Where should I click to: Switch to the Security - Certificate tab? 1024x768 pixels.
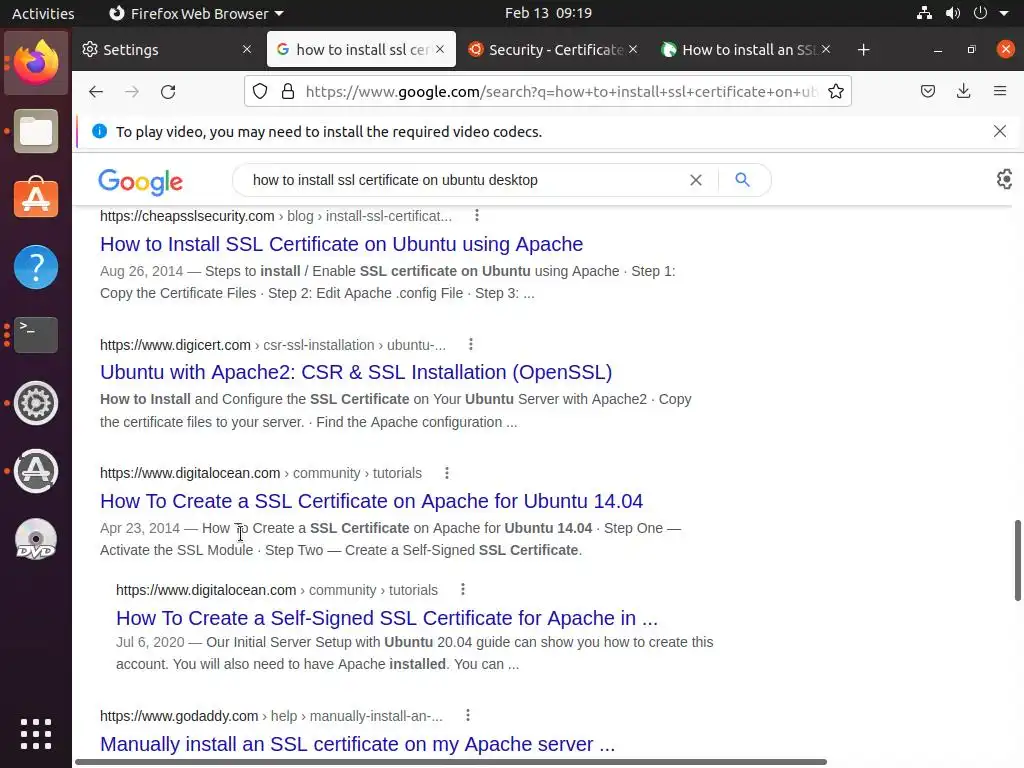coord(554,50)
